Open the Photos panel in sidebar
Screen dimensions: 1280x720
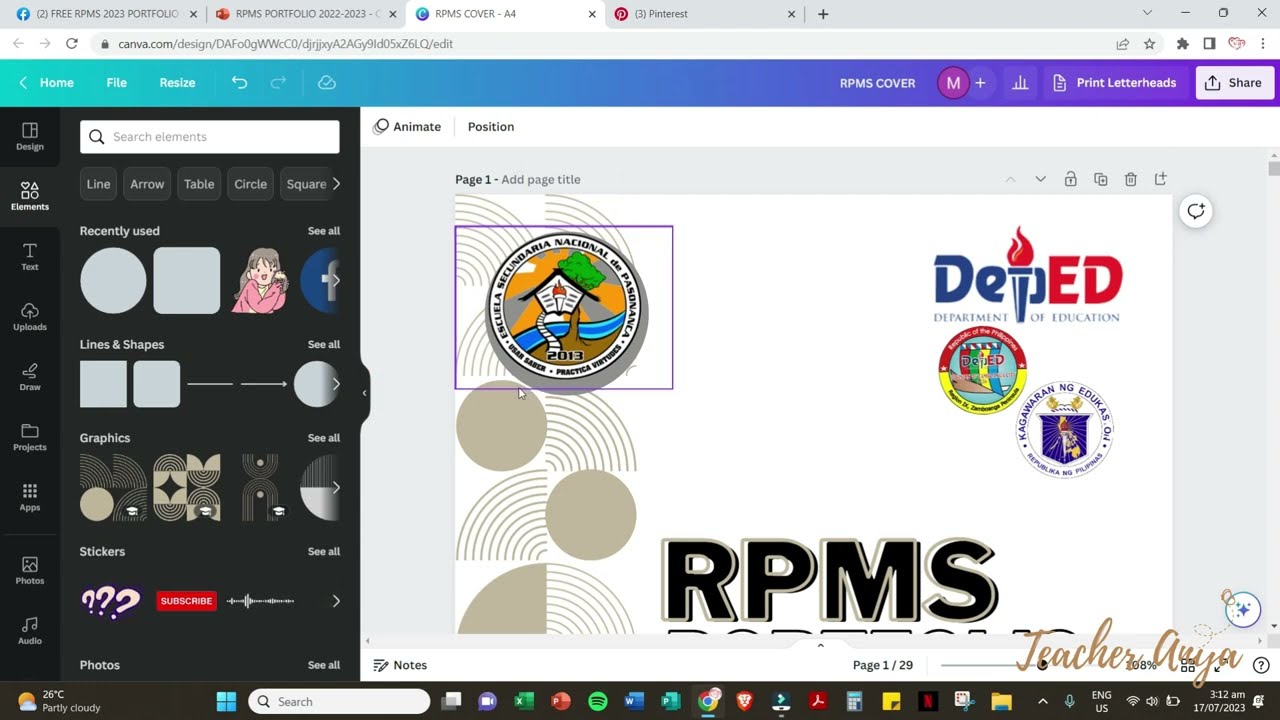[x=29, y=570]
